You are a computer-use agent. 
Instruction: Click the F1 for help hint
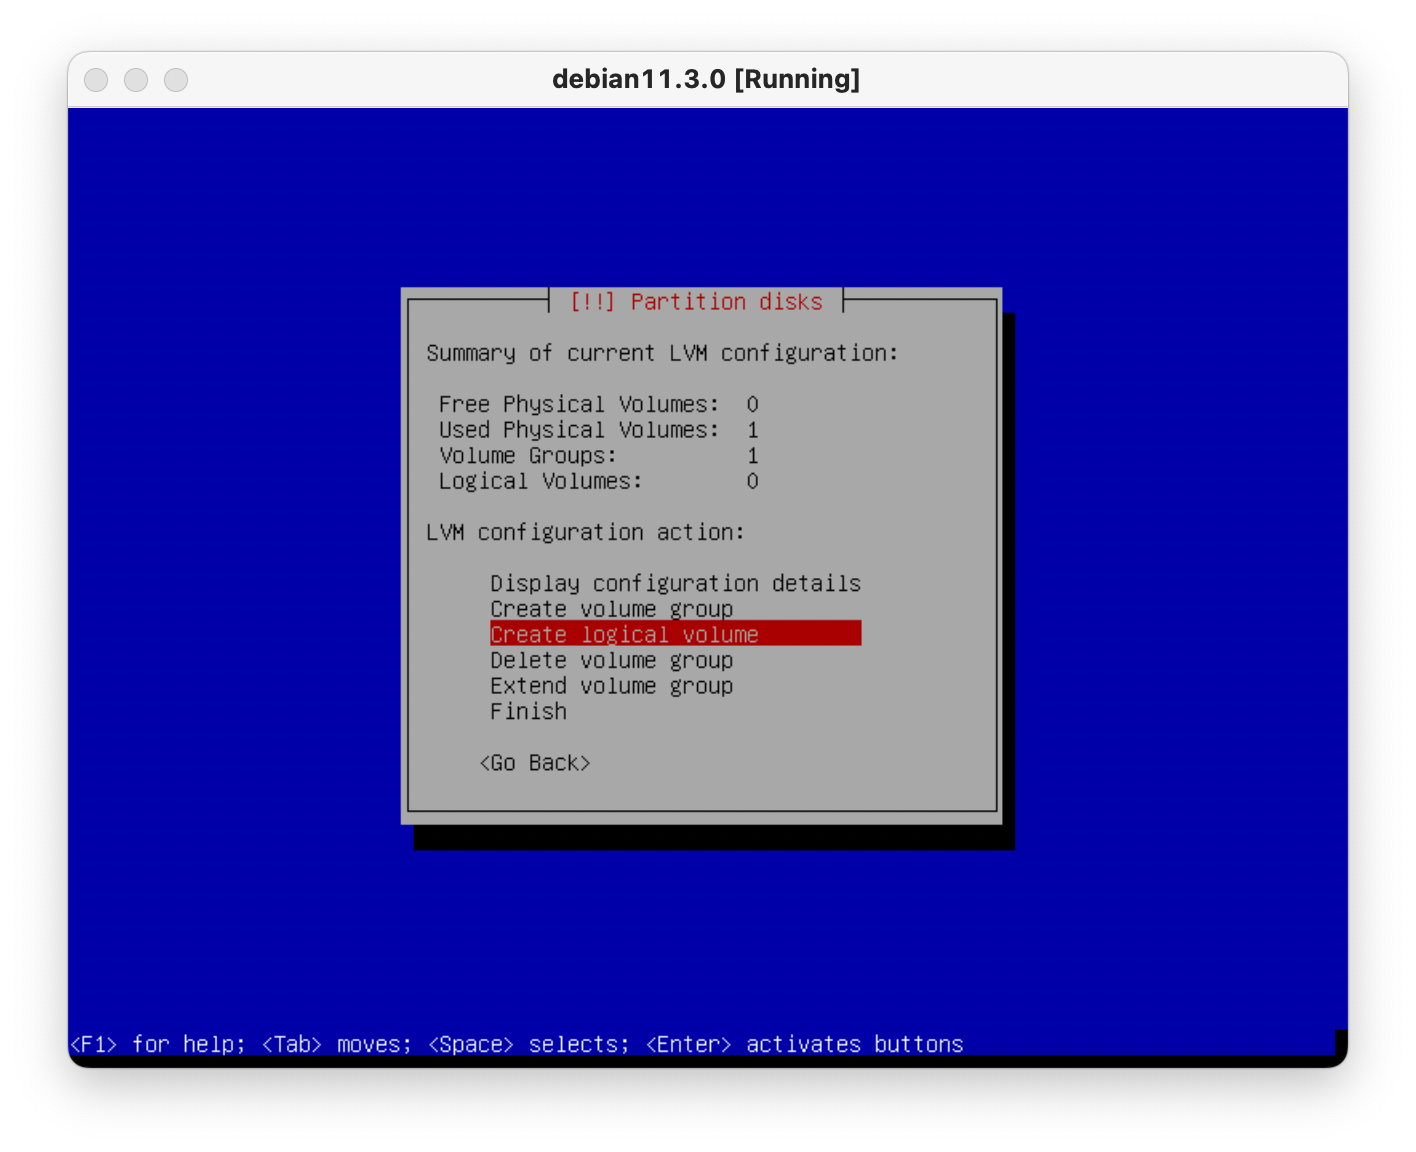pos(157,1044)
